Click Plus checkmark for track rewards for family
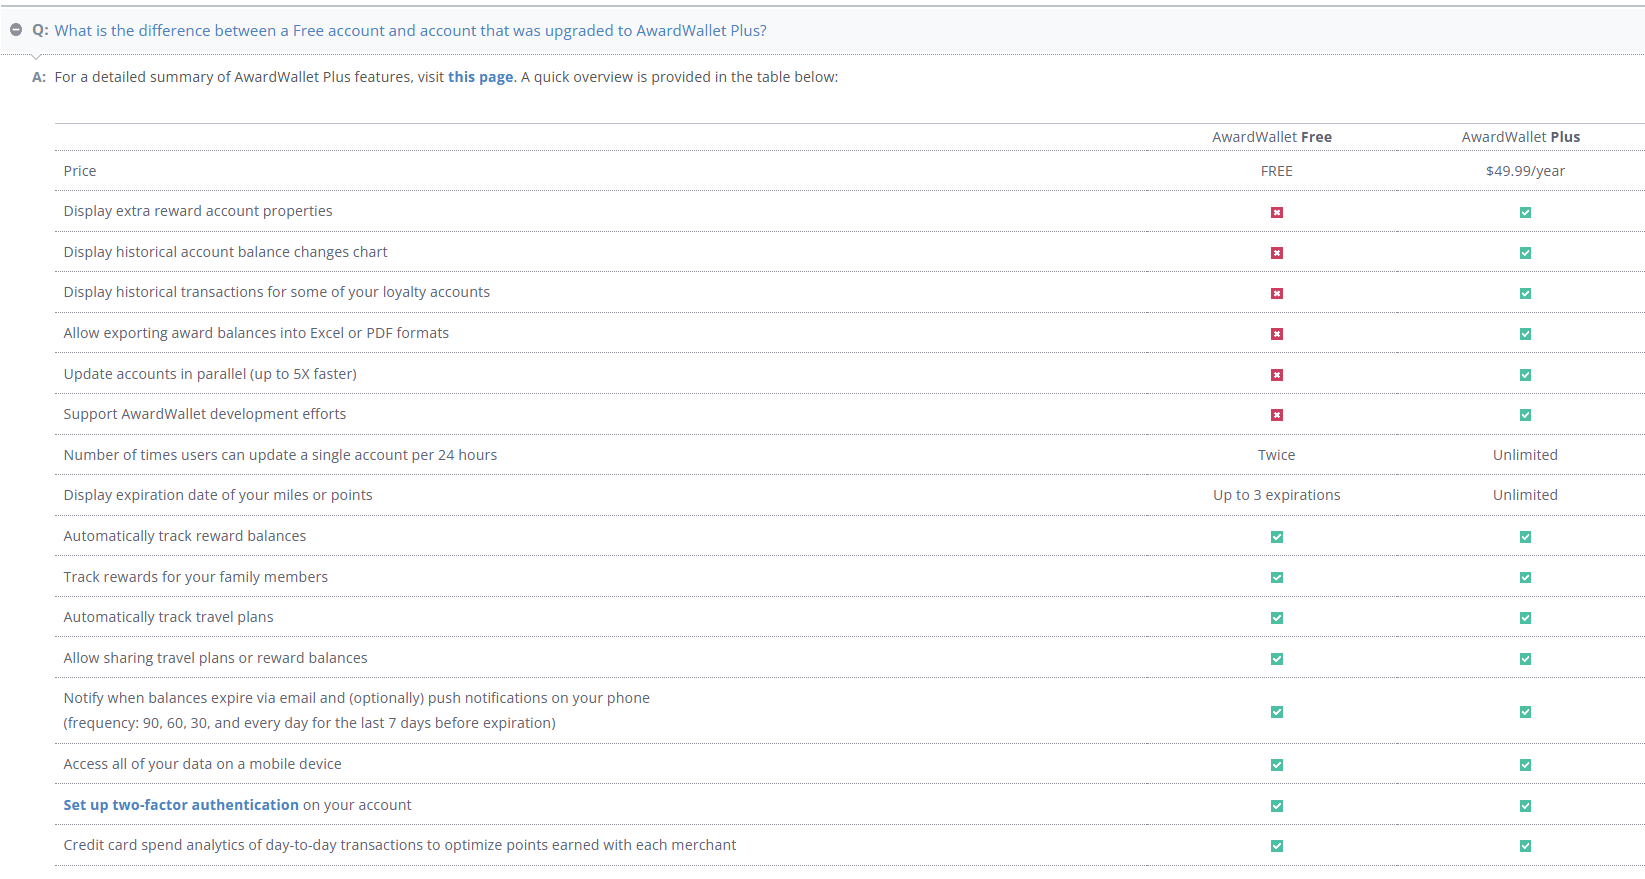The image size is (1645, 879). (1525, 578)
